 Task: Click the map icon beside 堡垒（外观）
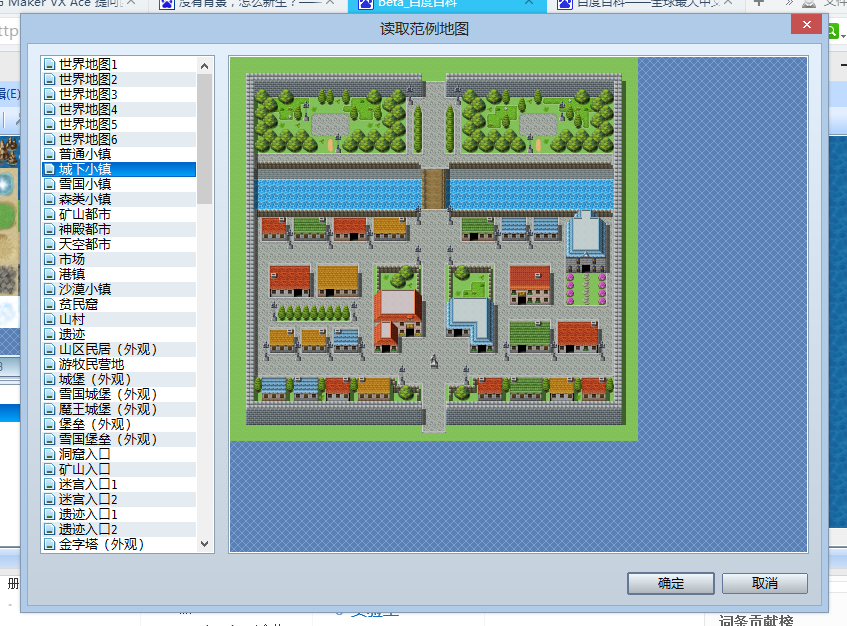tap(50, 424)
